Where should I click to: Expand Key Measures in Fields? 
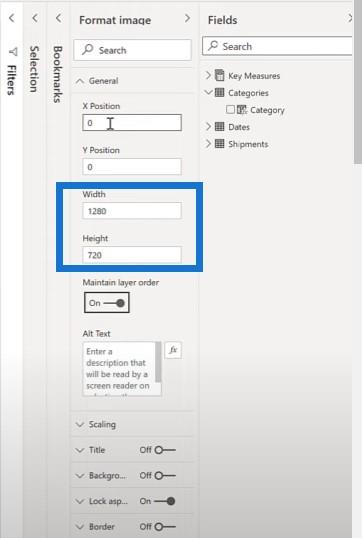click(208, 75)
